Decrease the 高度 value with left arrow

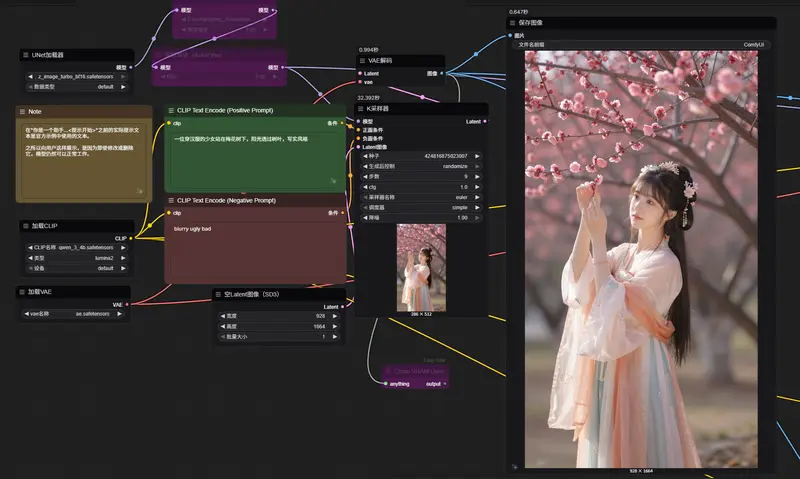pos(222,326)
